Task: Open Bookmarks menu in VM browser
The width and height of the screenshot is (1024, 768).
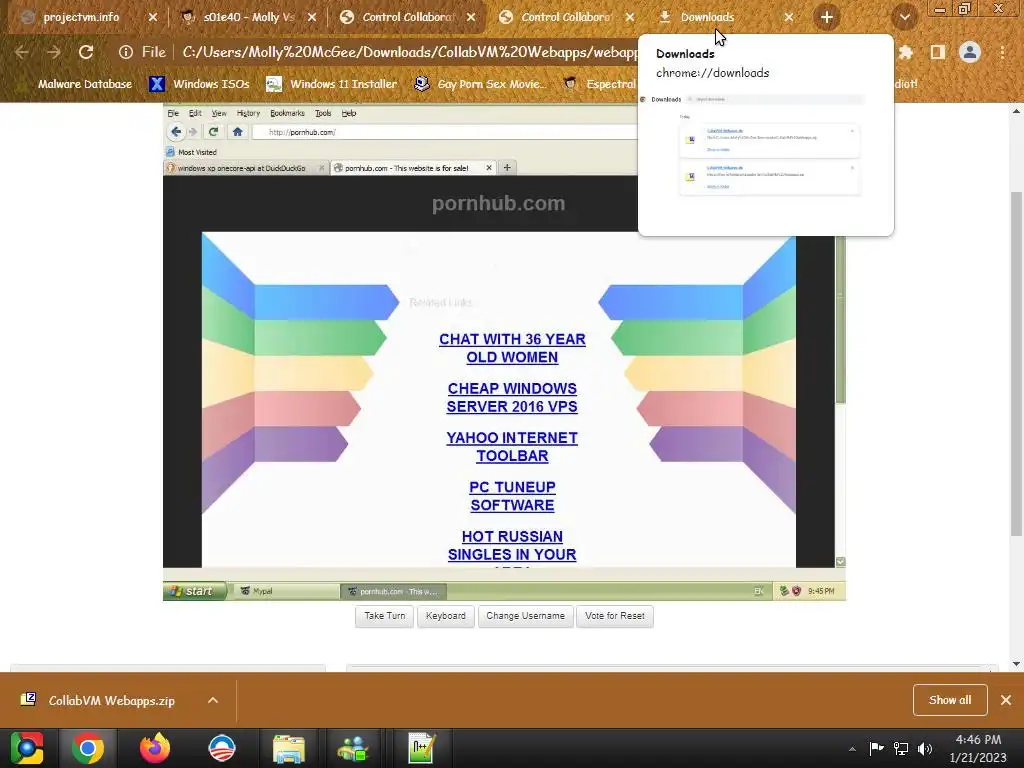Action: click(x=287, y=113)
